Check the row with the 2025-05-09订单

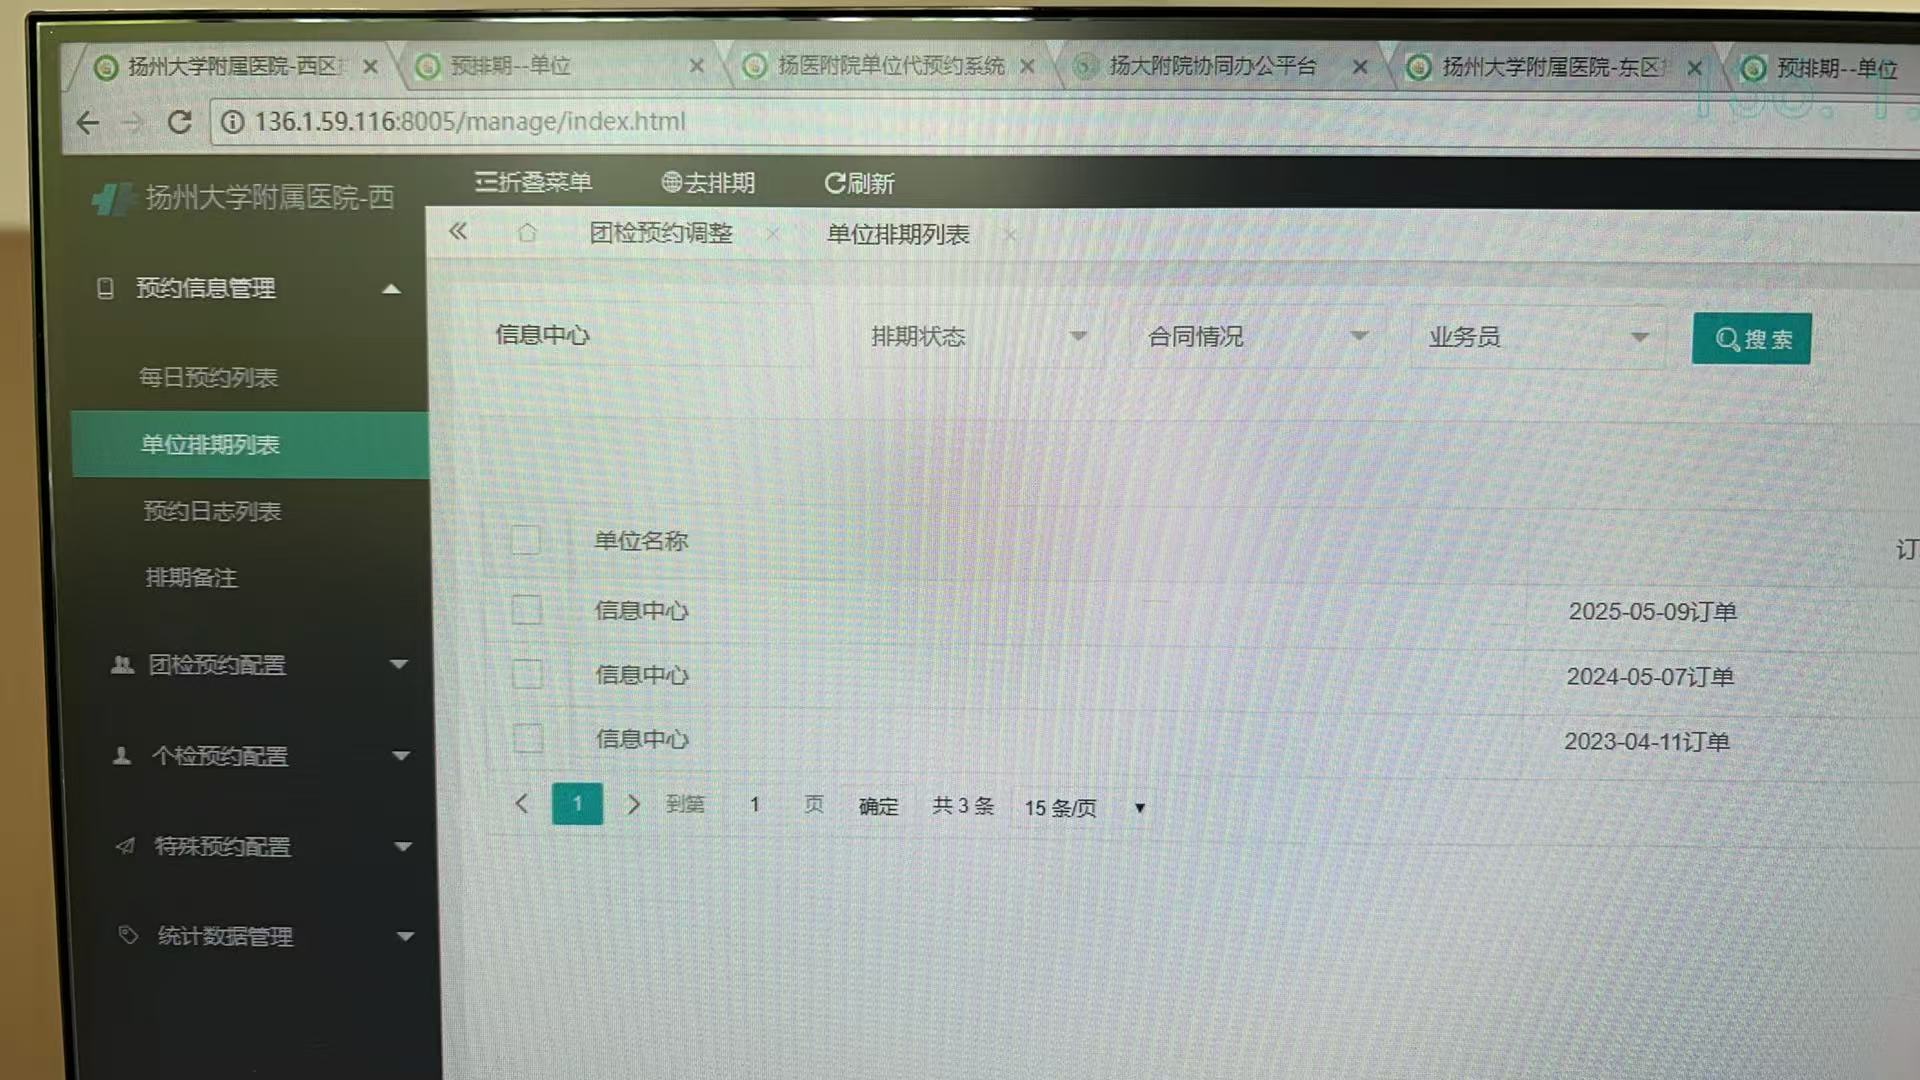(x=526, y=609)
